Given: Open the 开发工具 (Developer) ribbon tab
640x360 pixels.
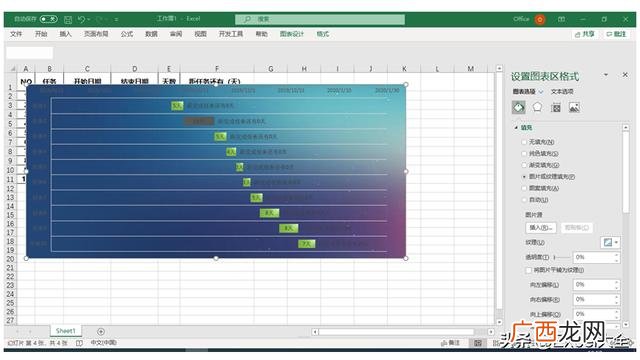Looking at the screenshot, I should click(x=231, y=34).
